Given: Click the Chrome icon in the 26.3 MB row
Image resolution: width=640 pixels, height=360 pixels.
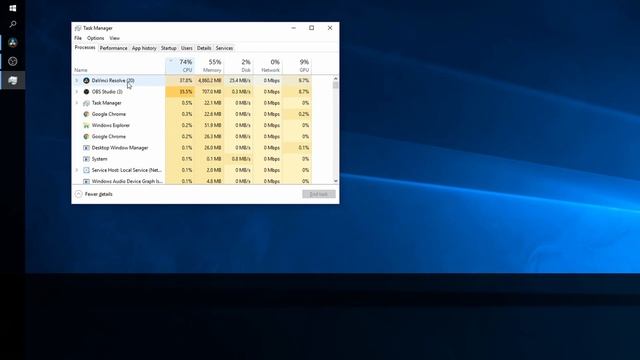Looking at the screenshot, I should 86,136.
